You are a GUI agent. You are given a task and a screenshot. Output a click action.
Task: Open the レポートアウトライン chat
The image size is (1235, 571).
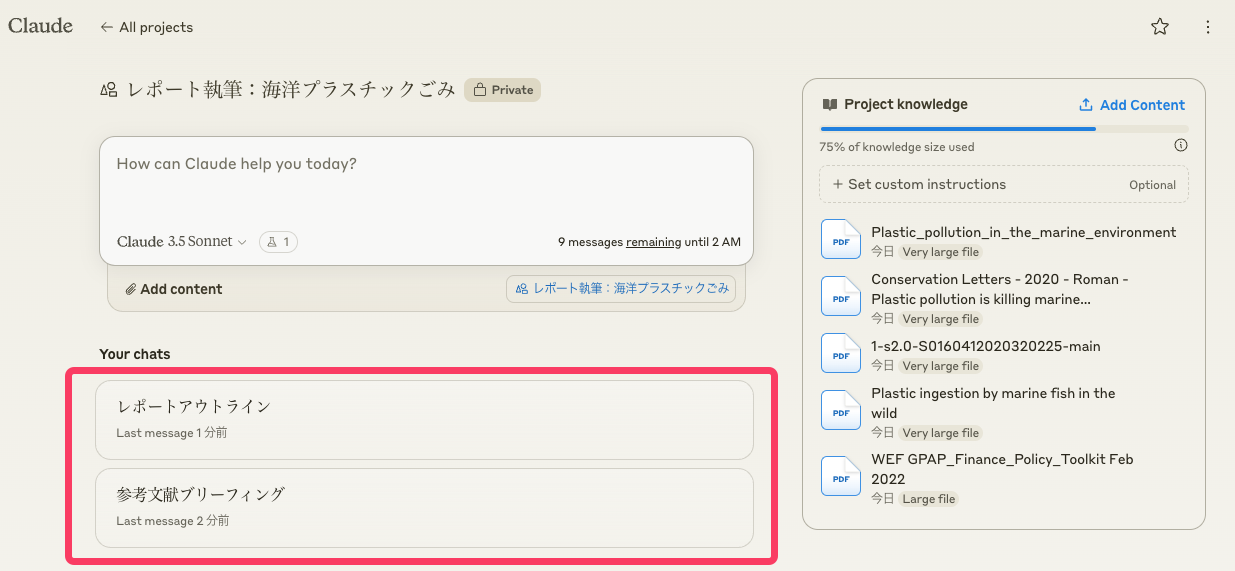[x=424, y=419]
